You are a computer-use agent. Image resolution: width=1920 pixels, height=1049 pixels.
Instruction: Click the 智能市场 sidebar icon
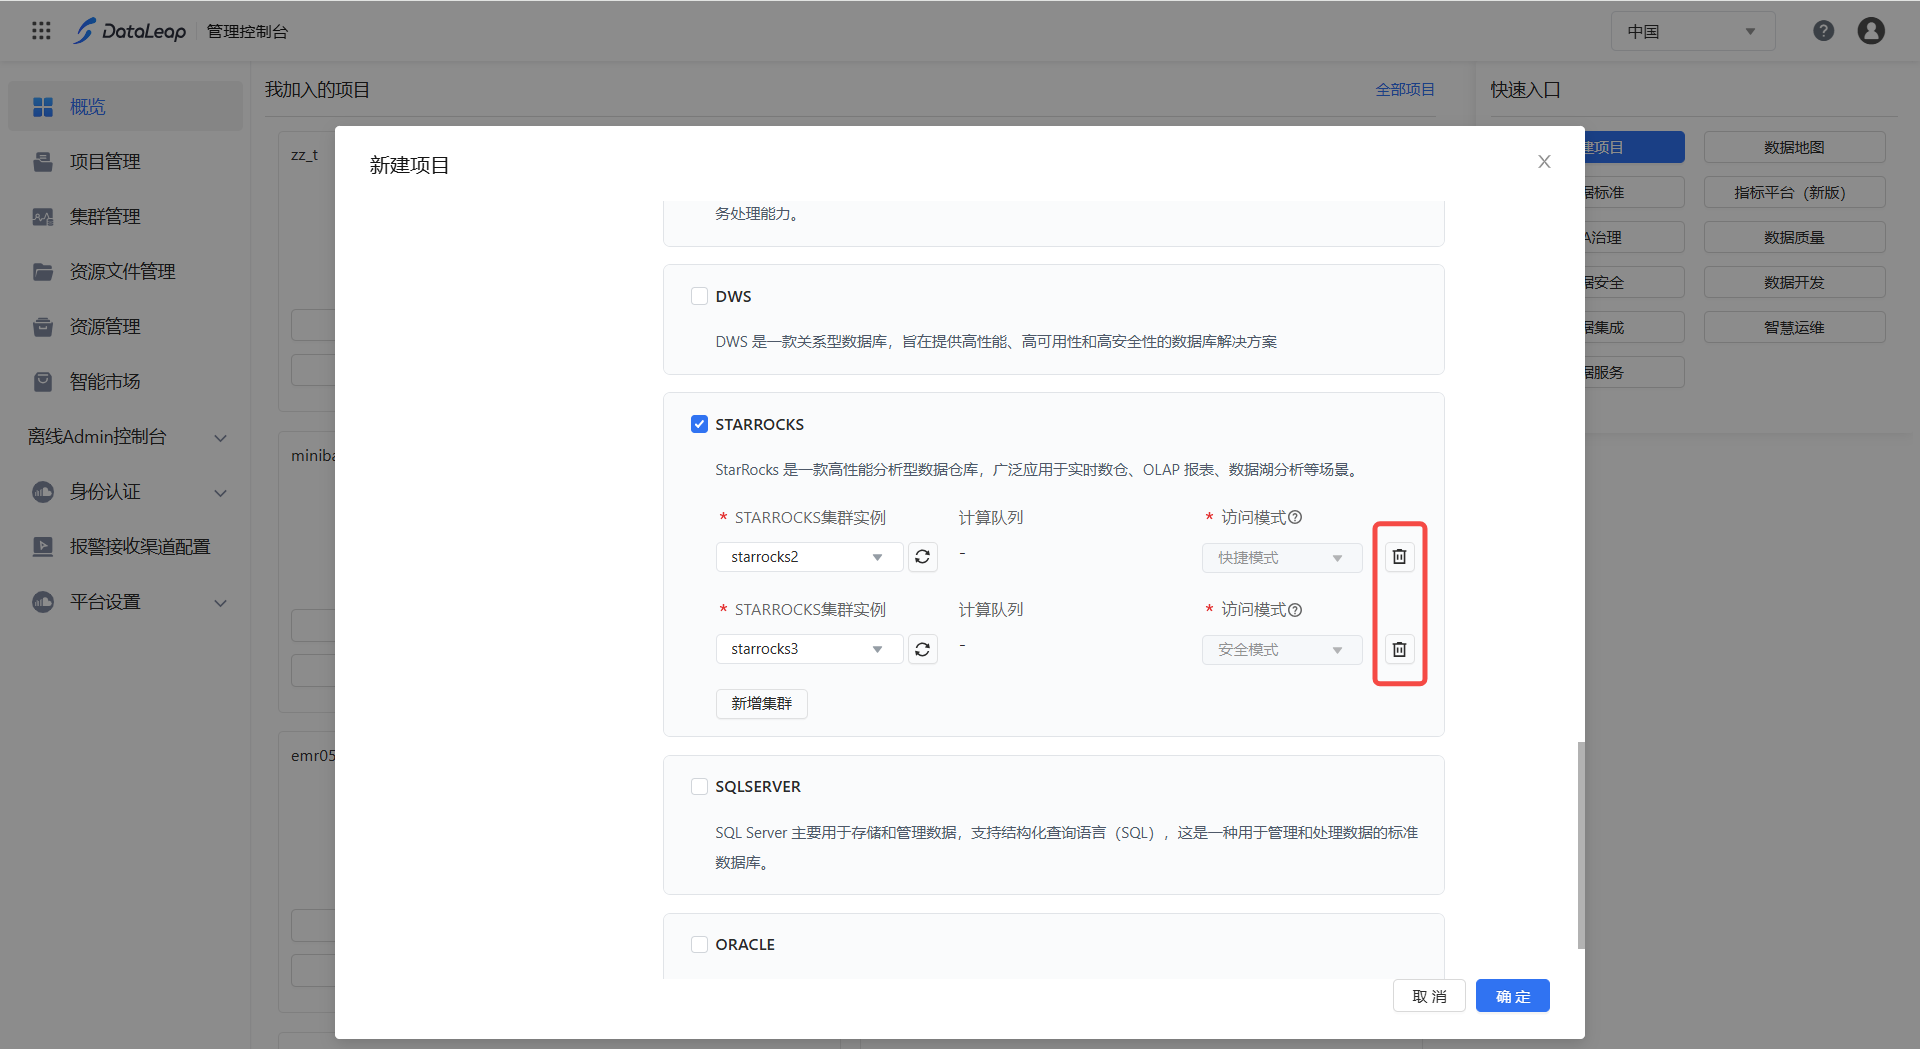point(43,382)
